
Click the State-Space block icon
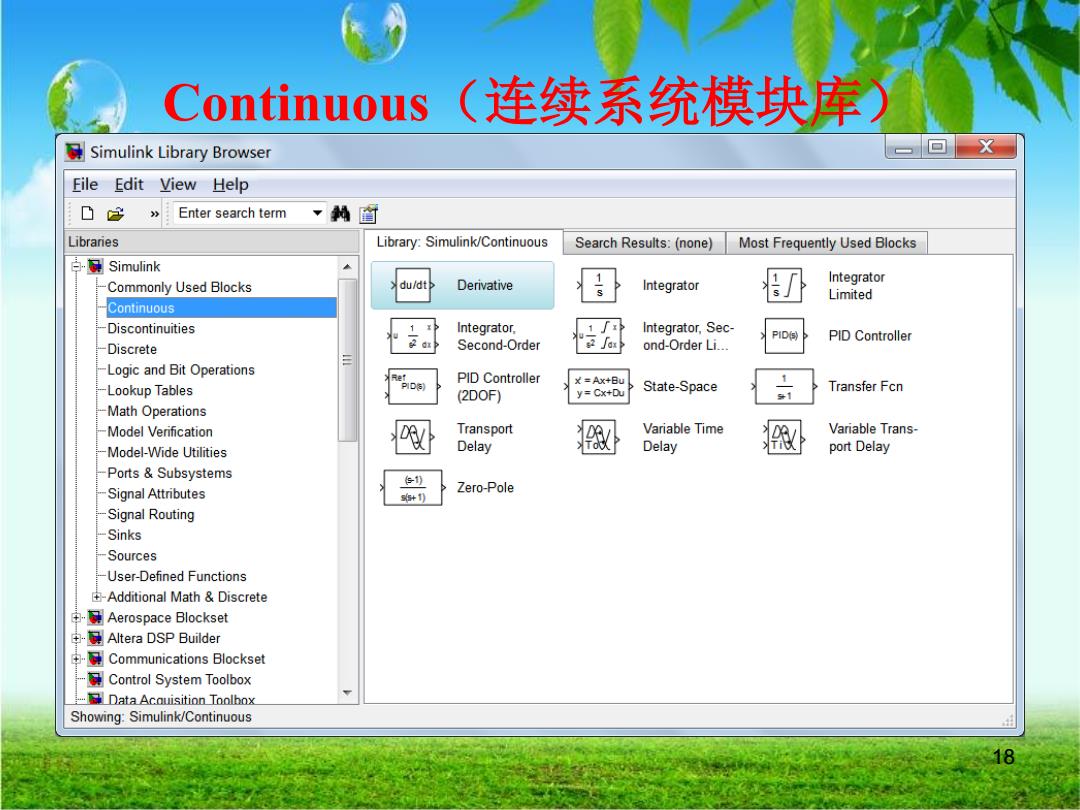coord(599,386)
